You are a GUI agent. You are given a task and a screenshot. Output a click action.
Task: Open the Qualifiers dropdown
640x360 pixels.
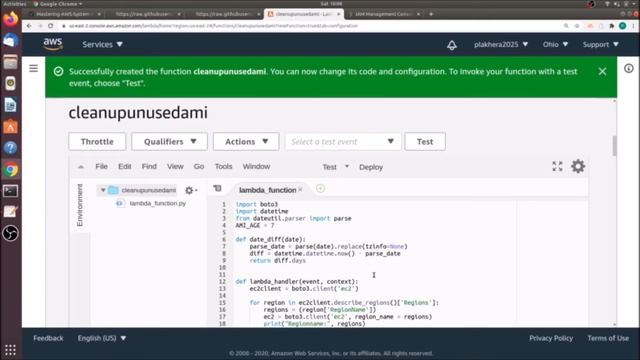(x=169, y=142)
